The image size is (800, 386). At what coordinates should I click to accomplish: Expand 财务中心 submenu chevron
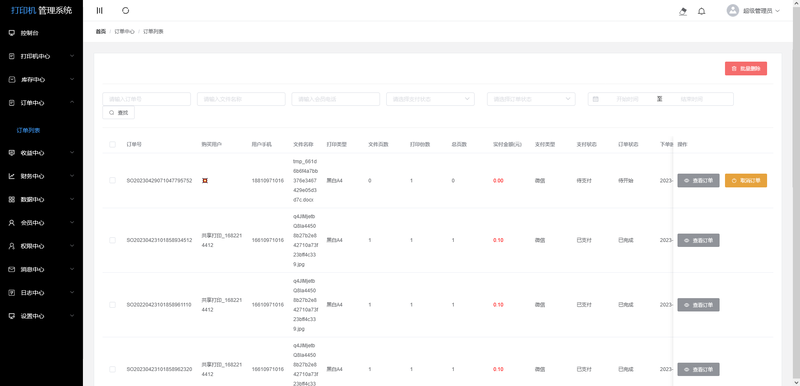(72, 176)
